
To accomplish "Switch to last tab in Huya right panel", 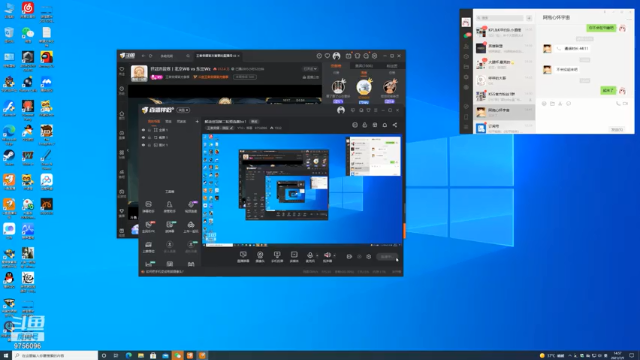I will tap(391, 66).
